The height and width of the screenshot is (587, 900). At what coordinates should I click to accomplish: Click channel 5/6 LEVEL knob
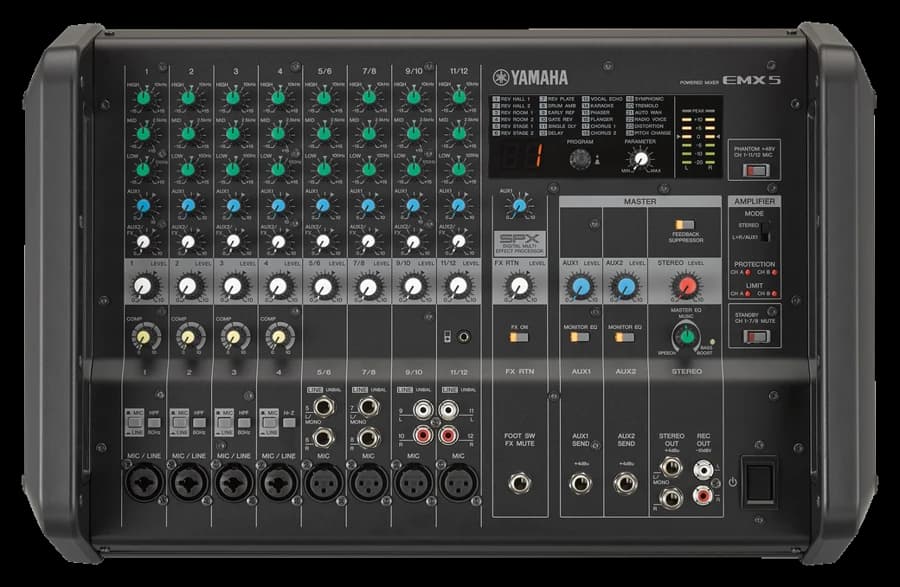tap(323, 286)
